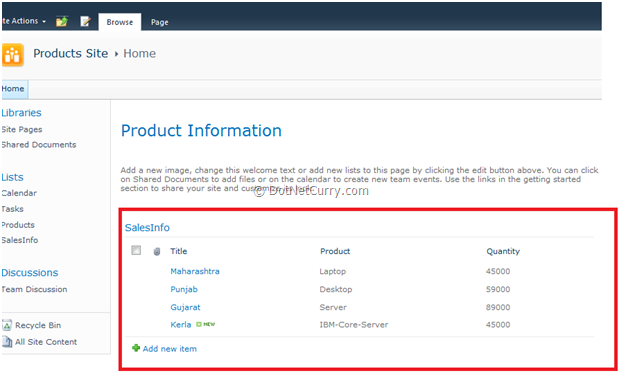Click the Laptop product cell
The height and width of the screenshot is (382, 628).
[332, 271]
